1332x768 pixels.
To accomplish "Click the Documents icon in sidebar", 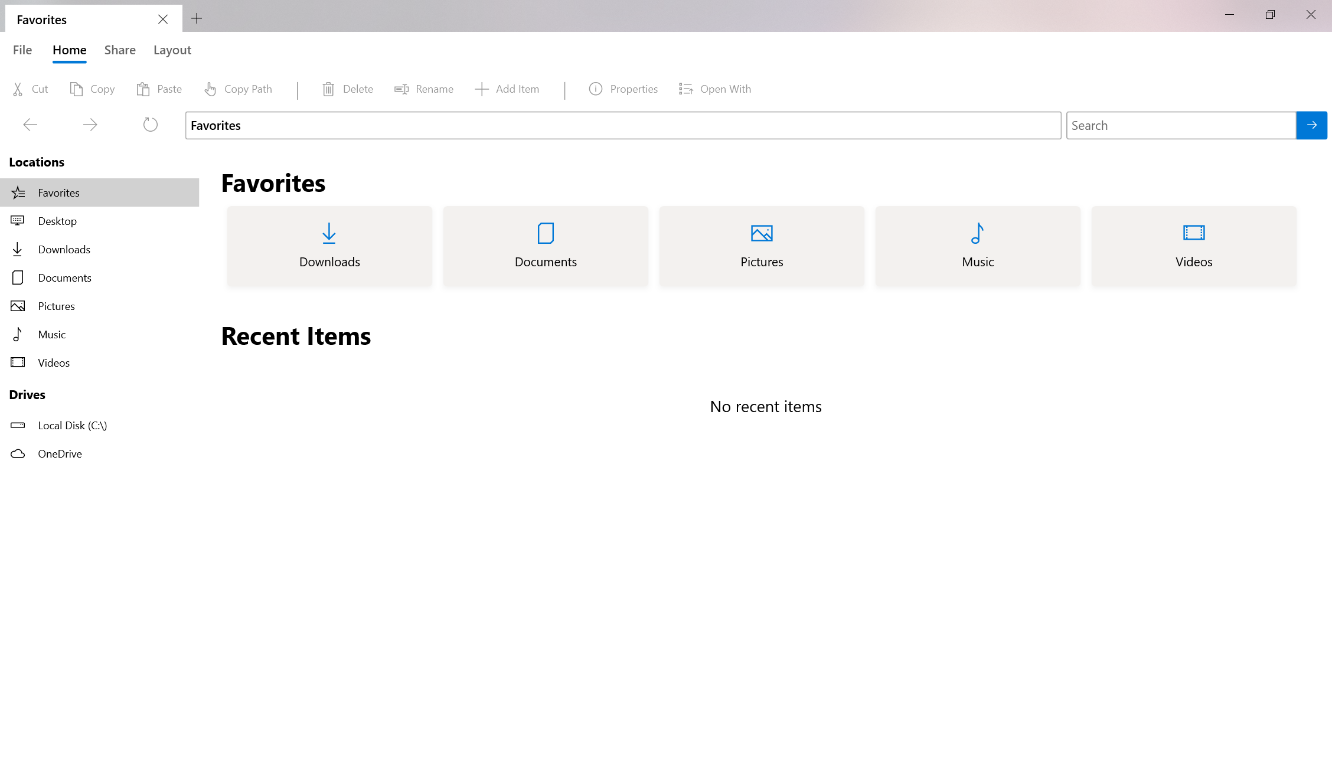I will [18, 278].
